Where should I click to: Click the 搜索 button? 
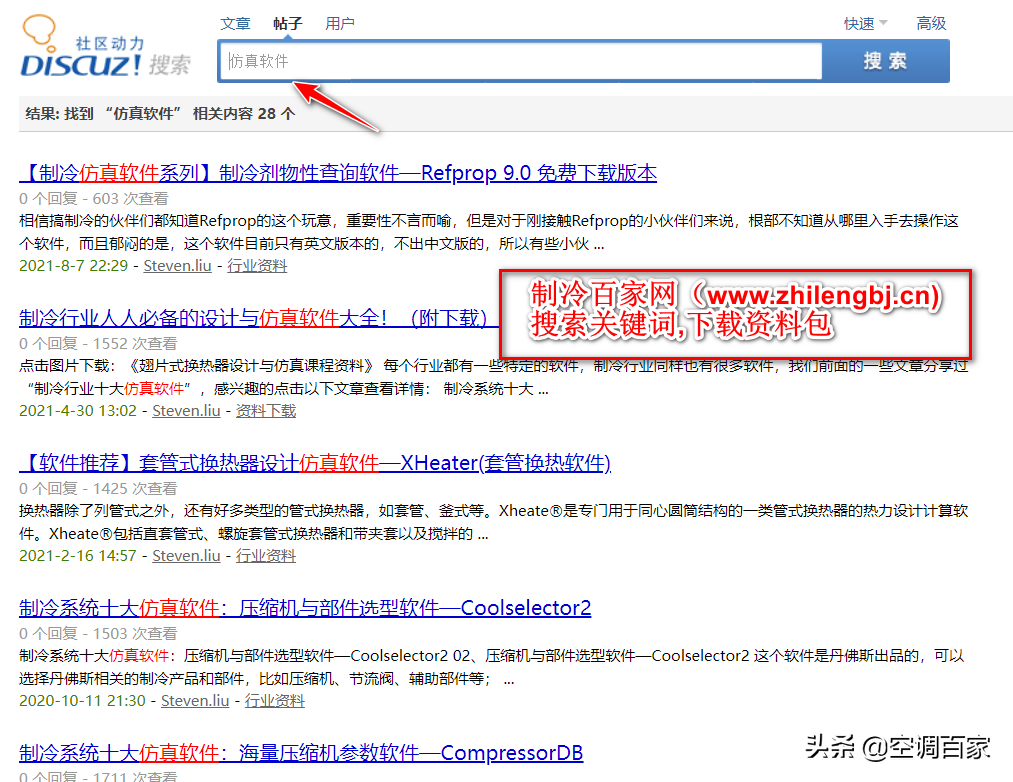(886, 61)
